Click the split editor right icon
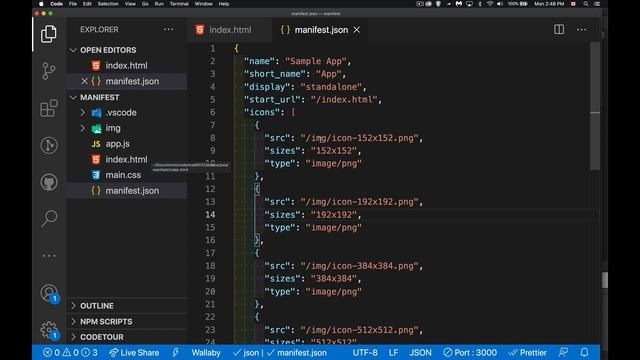This screenshot has width=640, height=360. (559, 29)
